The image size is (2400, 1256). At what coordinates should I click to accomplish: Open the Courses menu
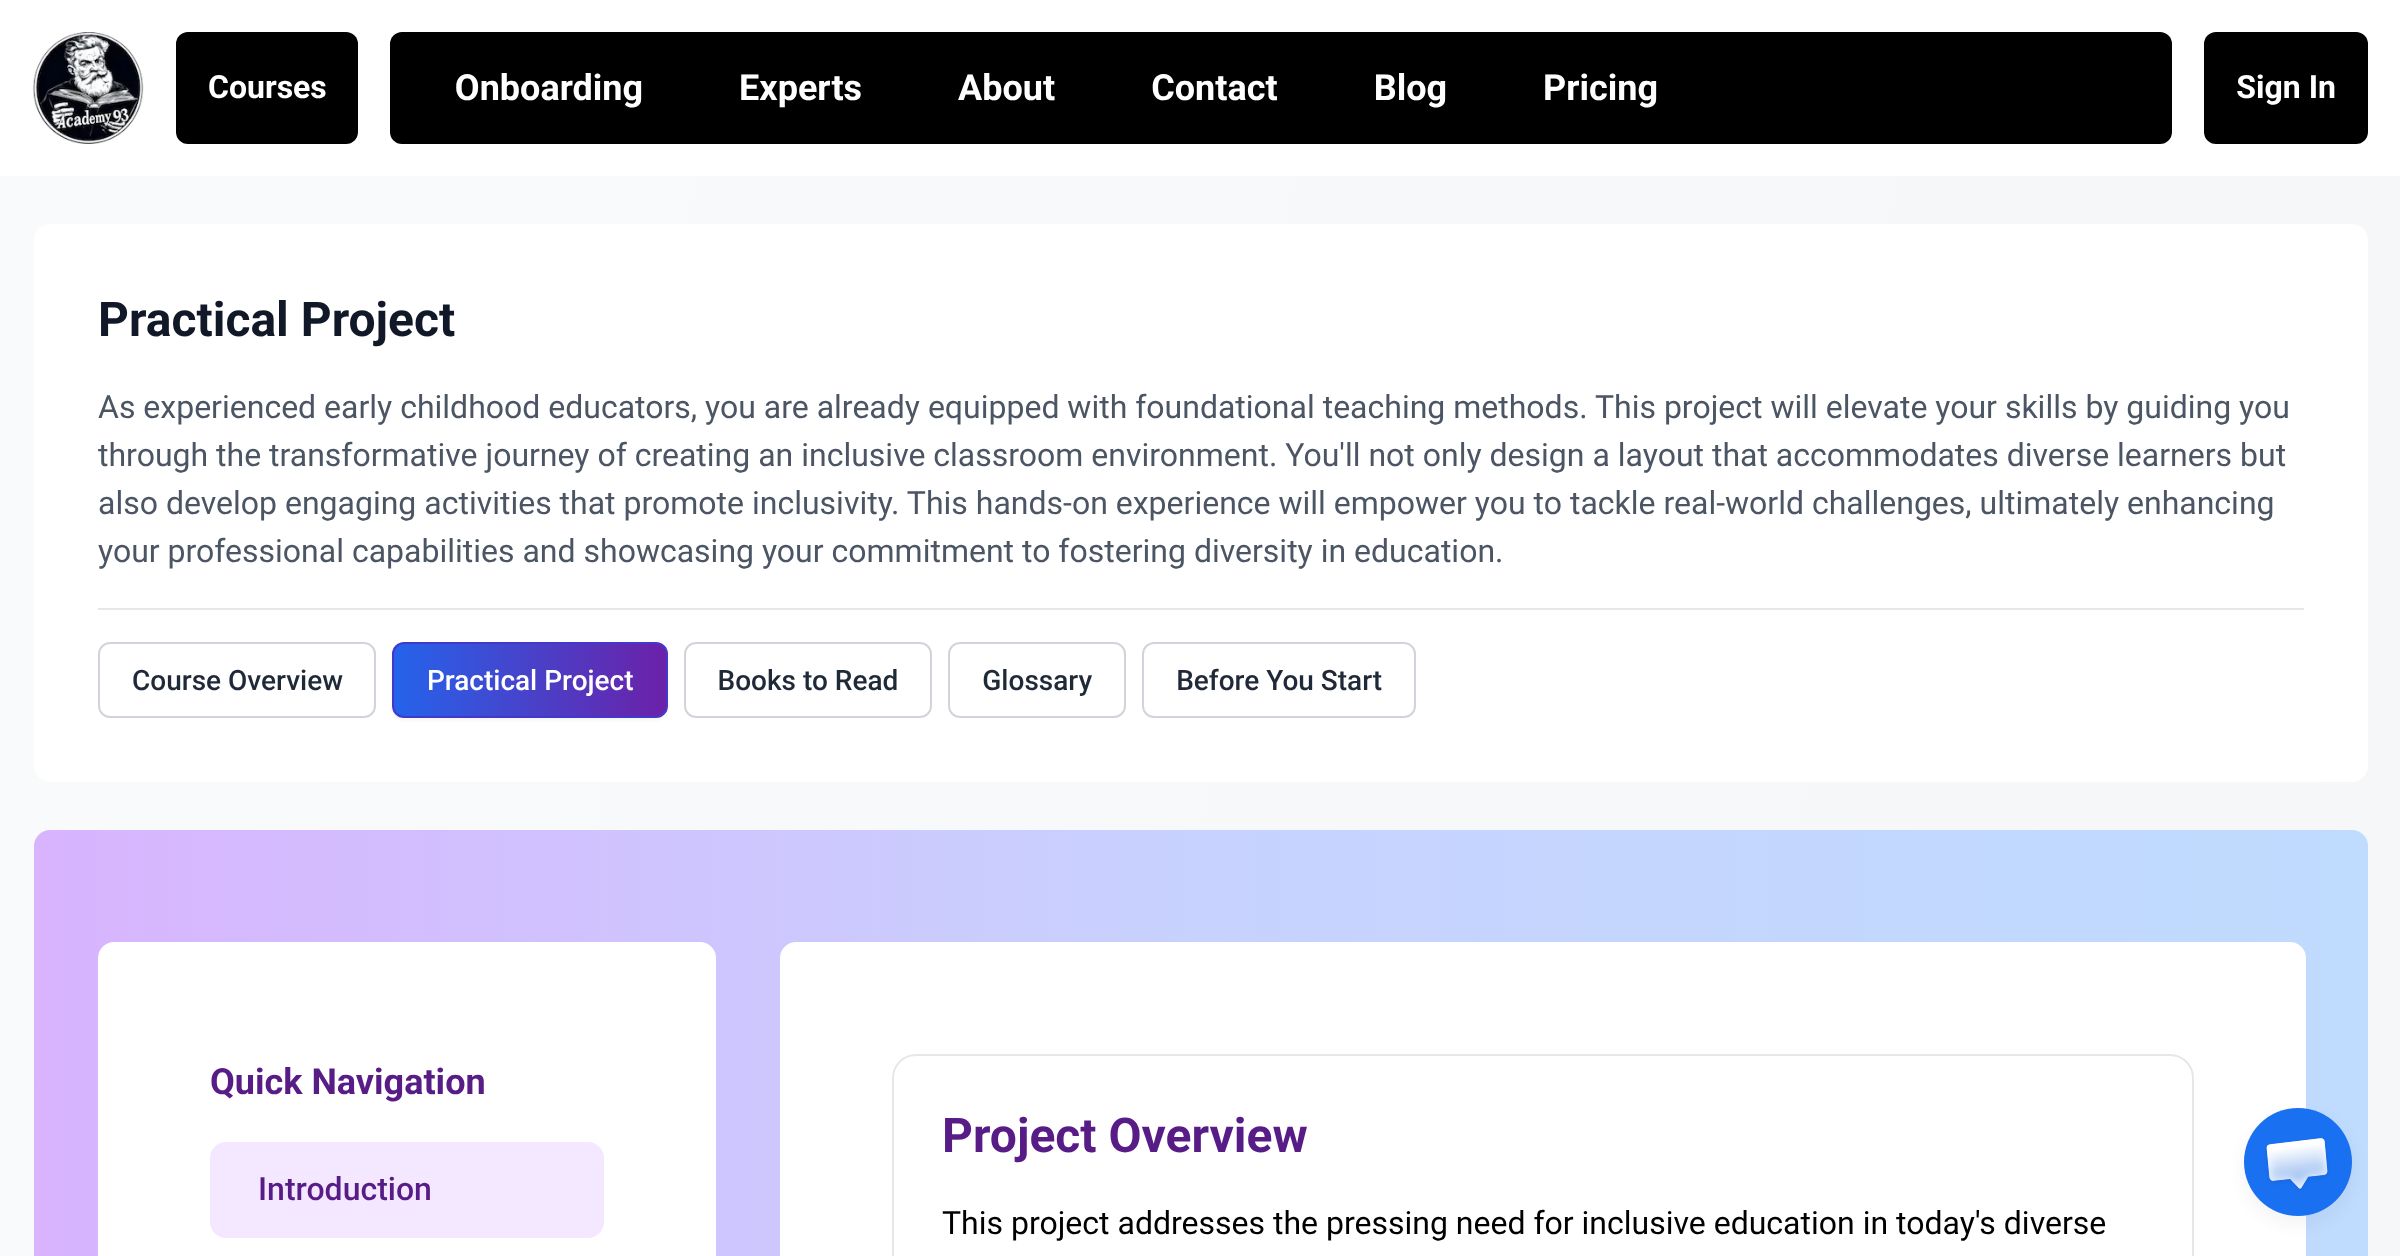pyautogui.click(x=267, y=88)
